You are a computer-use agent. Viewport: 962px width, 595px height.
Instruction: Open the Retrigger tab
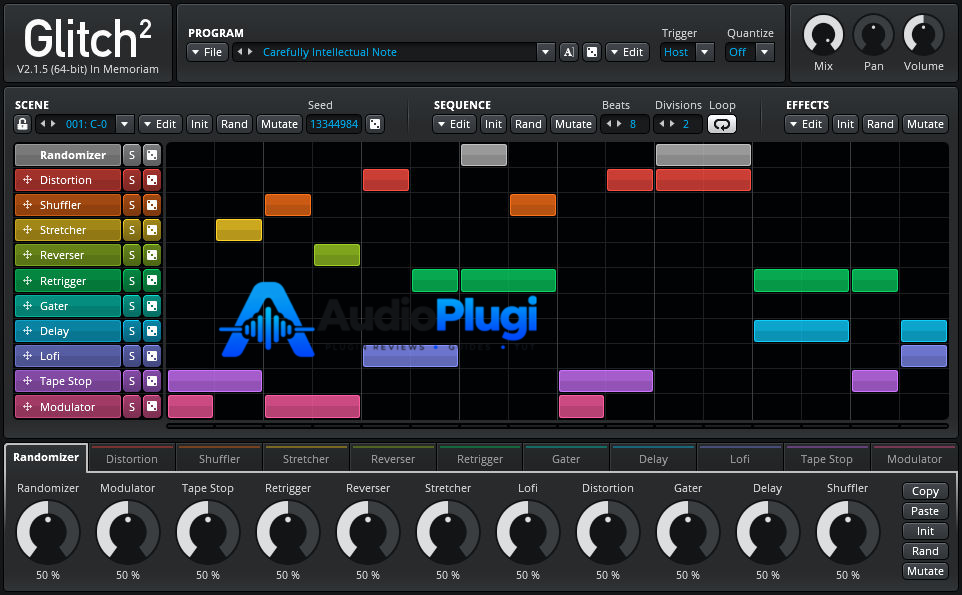[480, 459]
